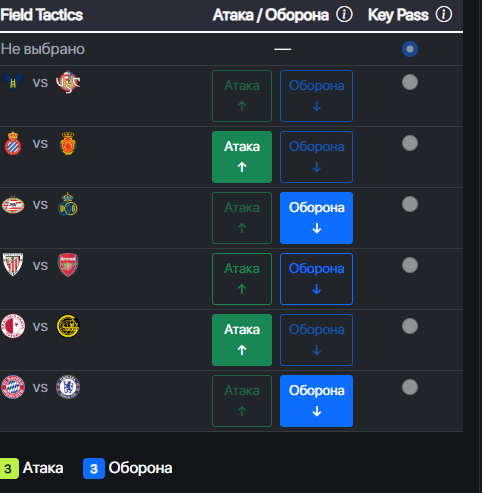Choose Оборона for the Slavia Prague match

(316, 340)
